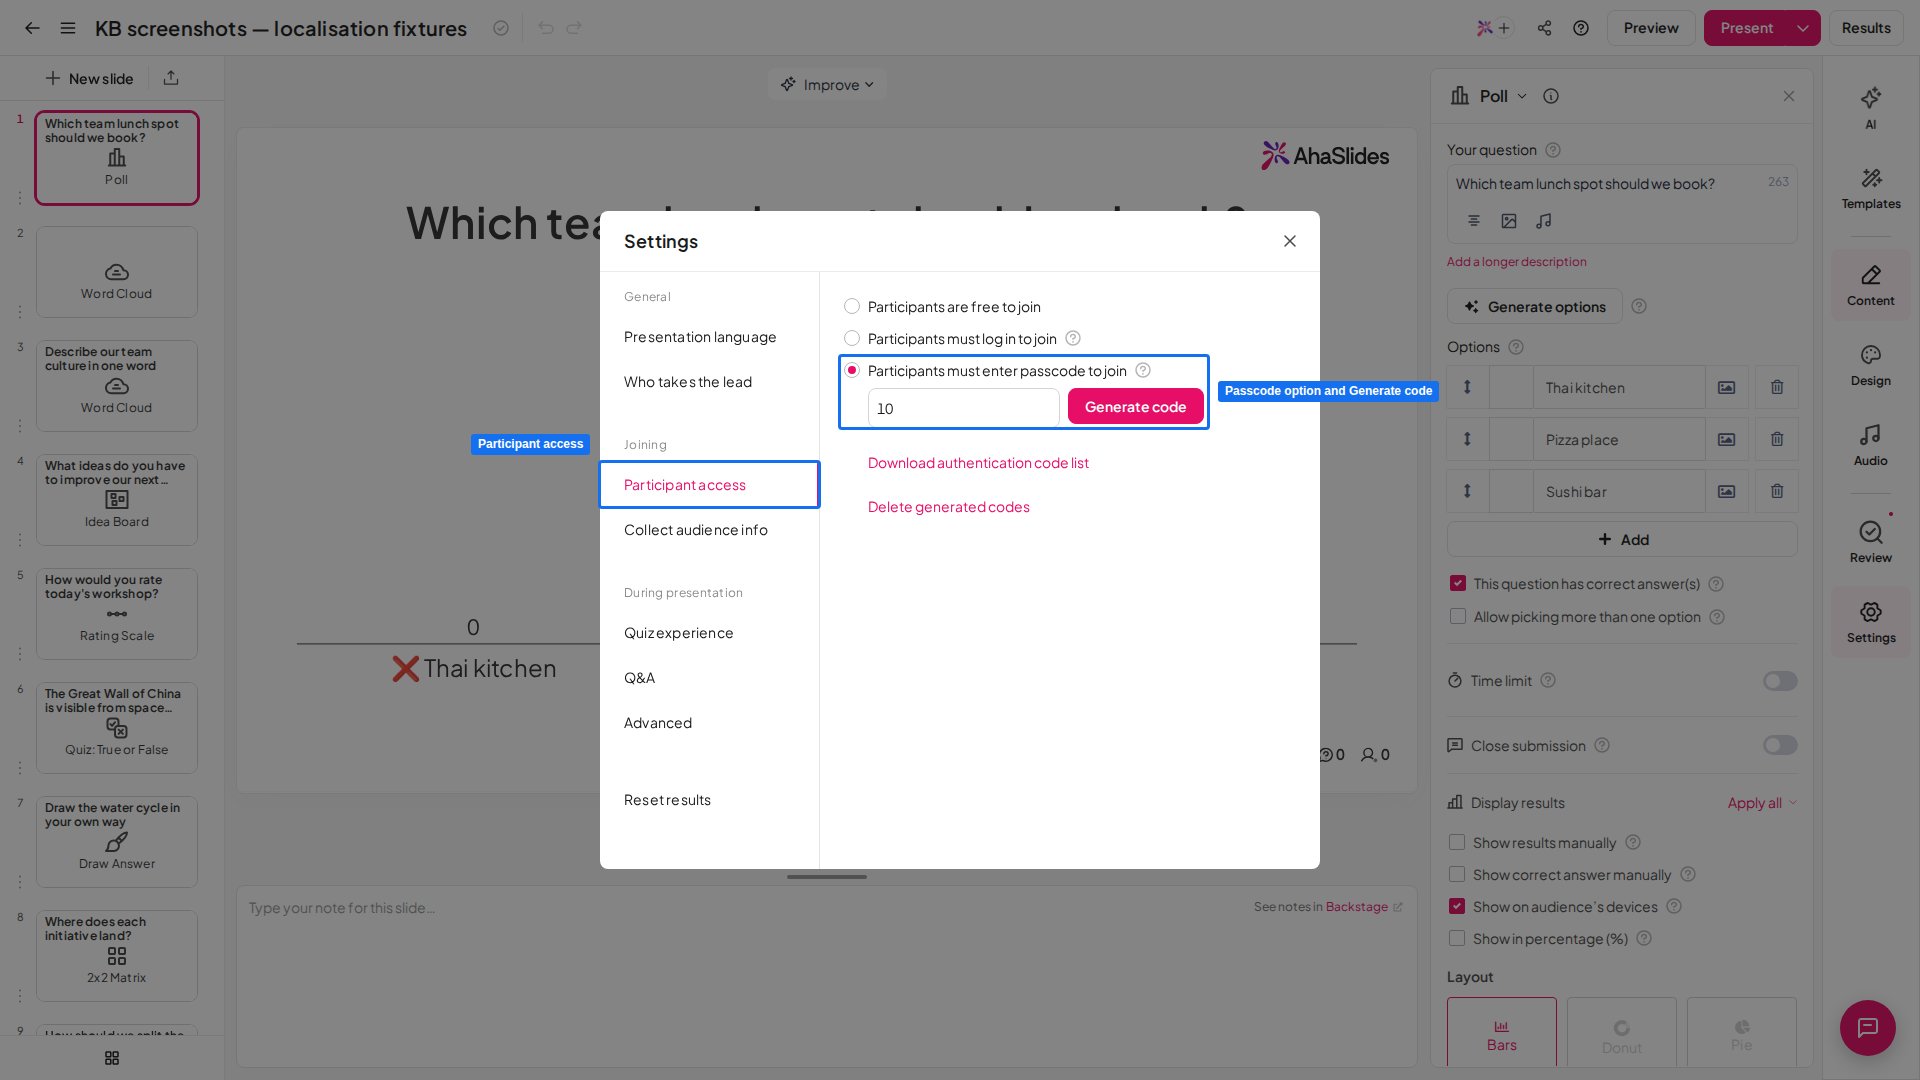Click grid view icon at bottom of slide list
1920x1080 pixels.
(x=112, y=1058)
